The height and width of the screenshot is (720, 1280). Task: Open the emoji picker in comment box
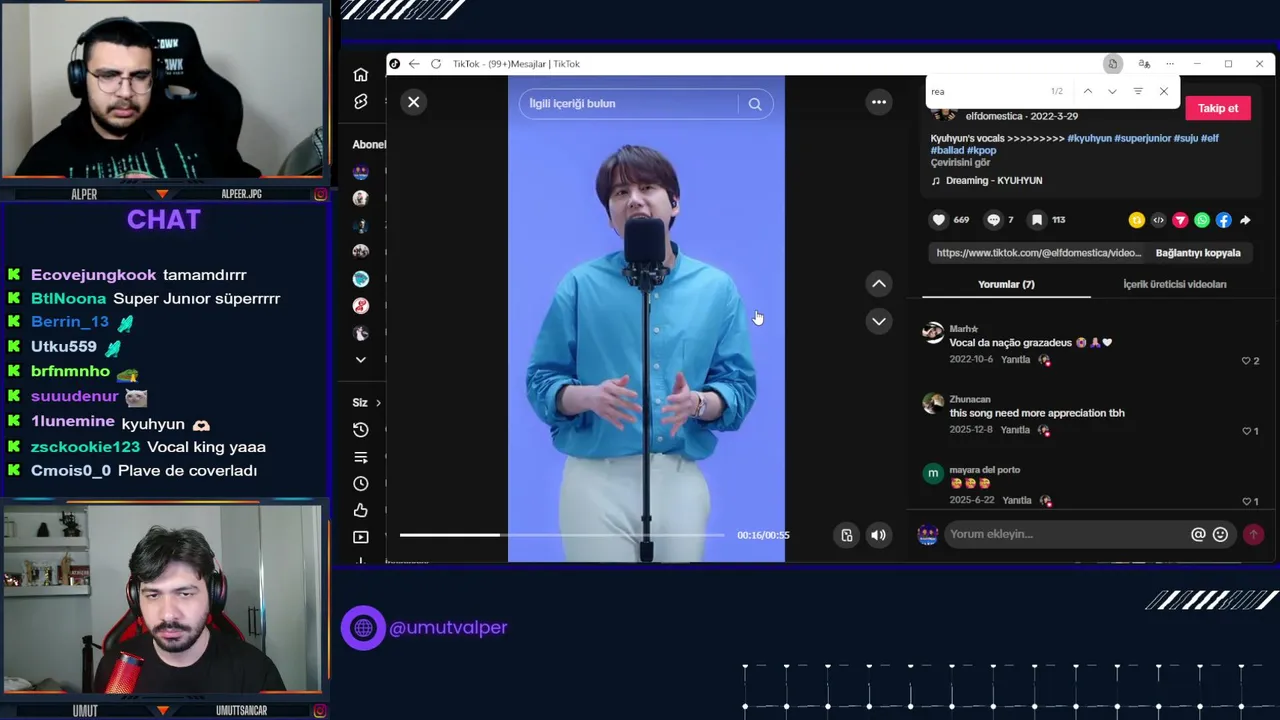[x=1220, y=534]
